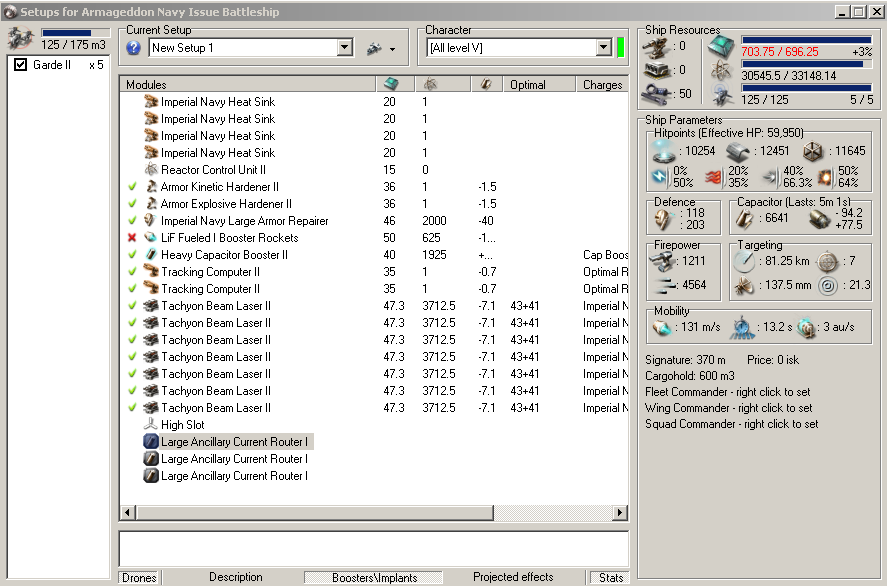
Task: Sort by the Charges column header
Action: (x=602, y=84)
